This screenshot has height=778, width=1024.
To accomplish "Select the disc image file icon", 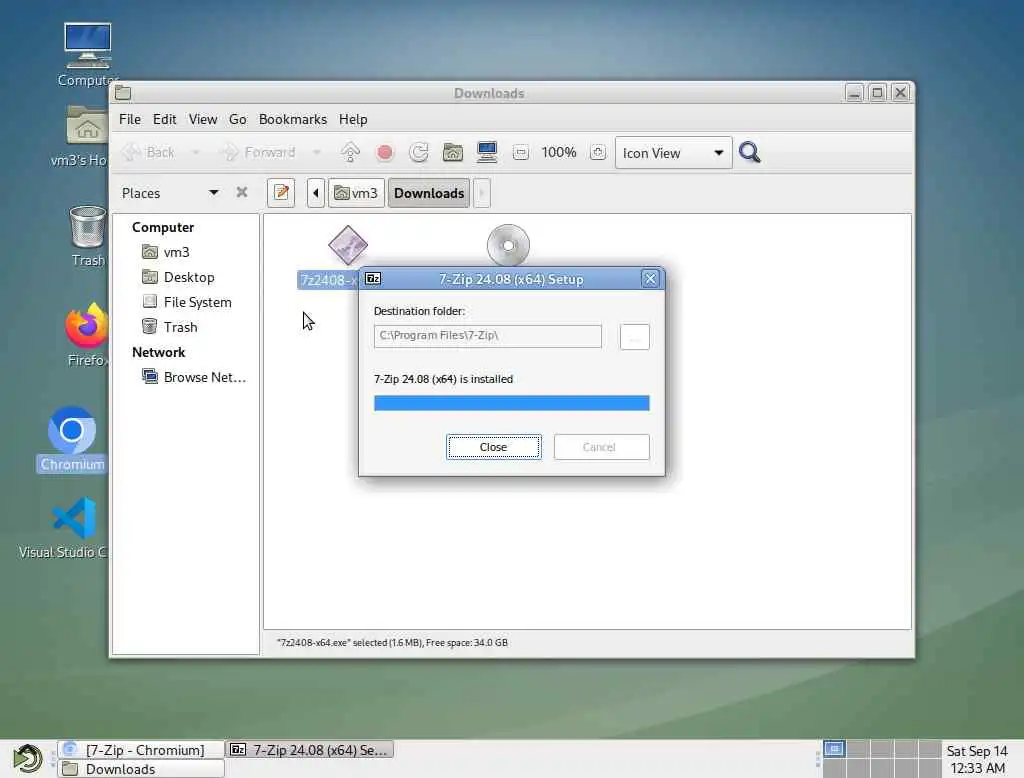I will [x=508, y=245].
